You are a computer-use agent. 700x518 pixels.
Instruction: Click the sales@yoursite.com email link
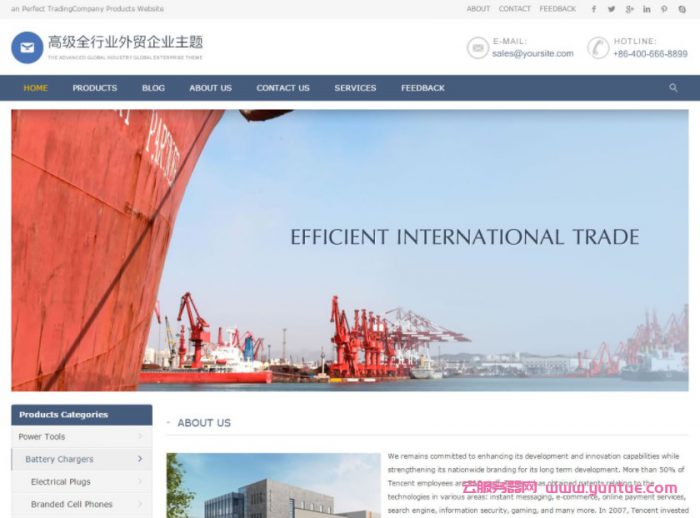point(532,54)
